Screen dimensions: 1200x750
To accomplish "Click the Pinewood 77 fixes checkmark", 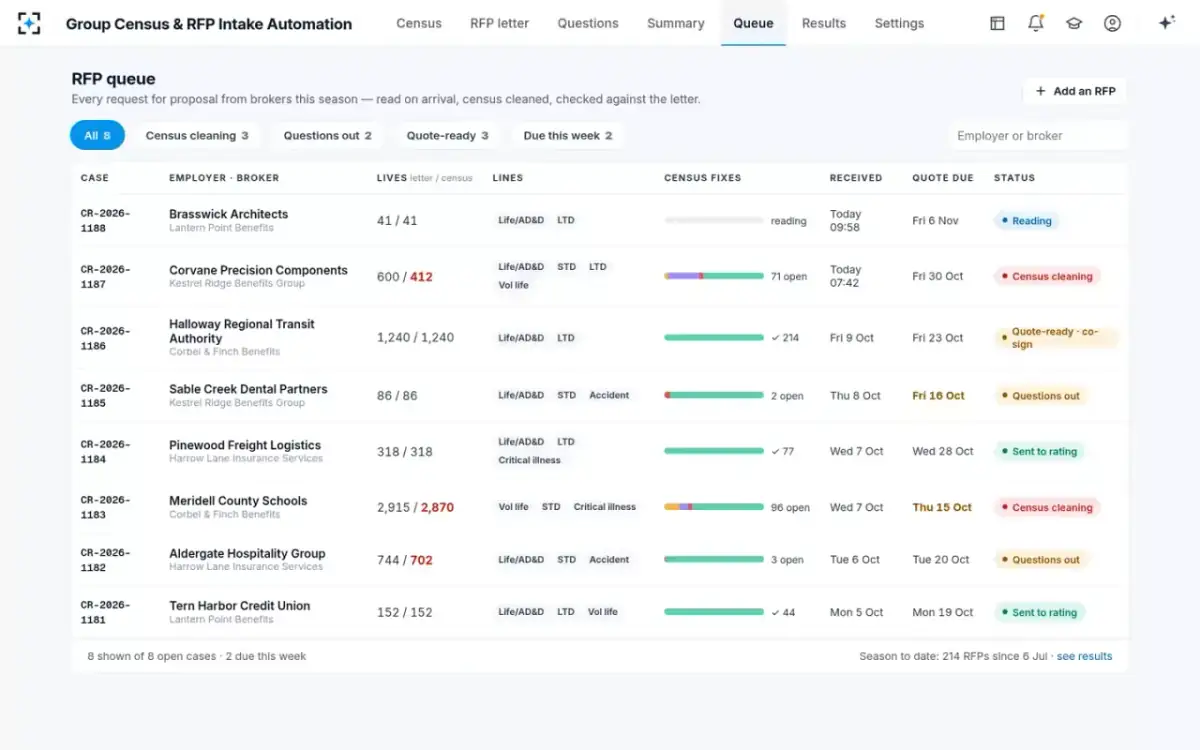I will (x=782, y=451).
